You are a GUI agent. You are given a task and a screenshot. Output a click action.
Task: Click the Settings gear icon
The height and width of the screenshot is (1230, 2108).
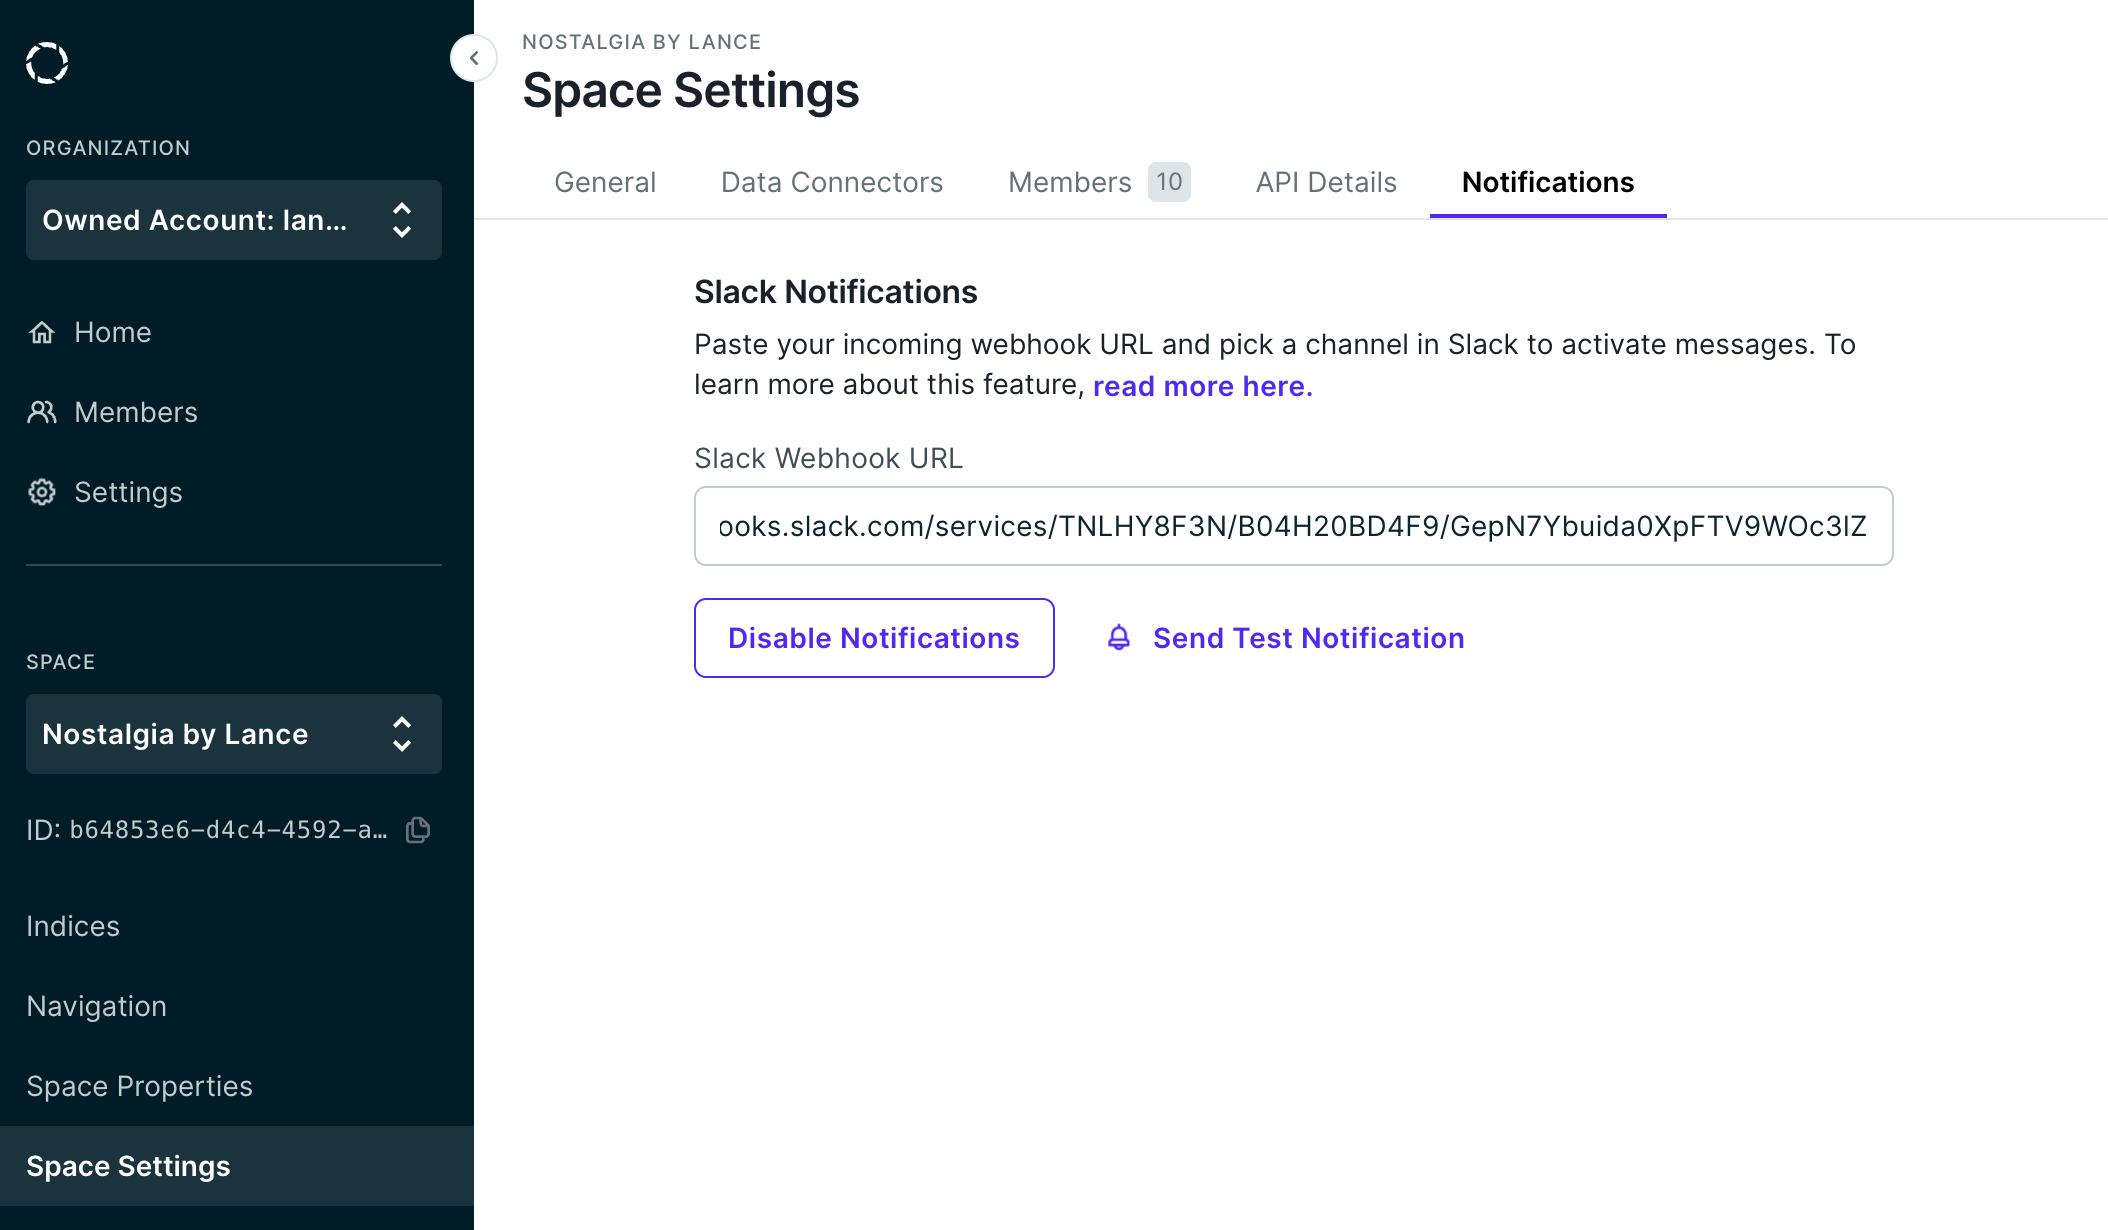pyautogui.click(x=42, y=492)
